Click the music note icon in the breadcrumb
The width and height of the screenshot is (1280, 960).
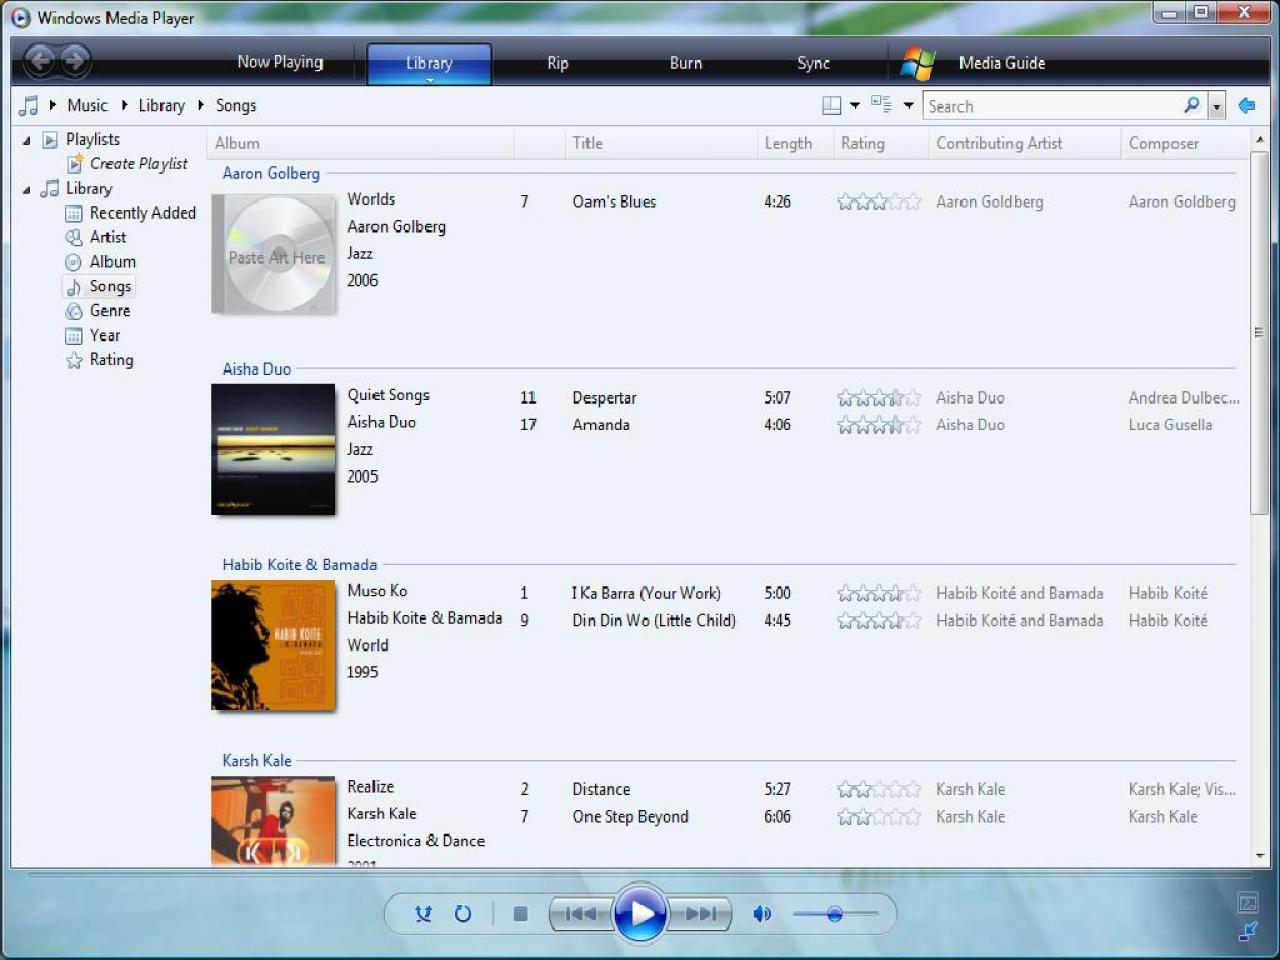pyautogui.click(x=29, y=105)
